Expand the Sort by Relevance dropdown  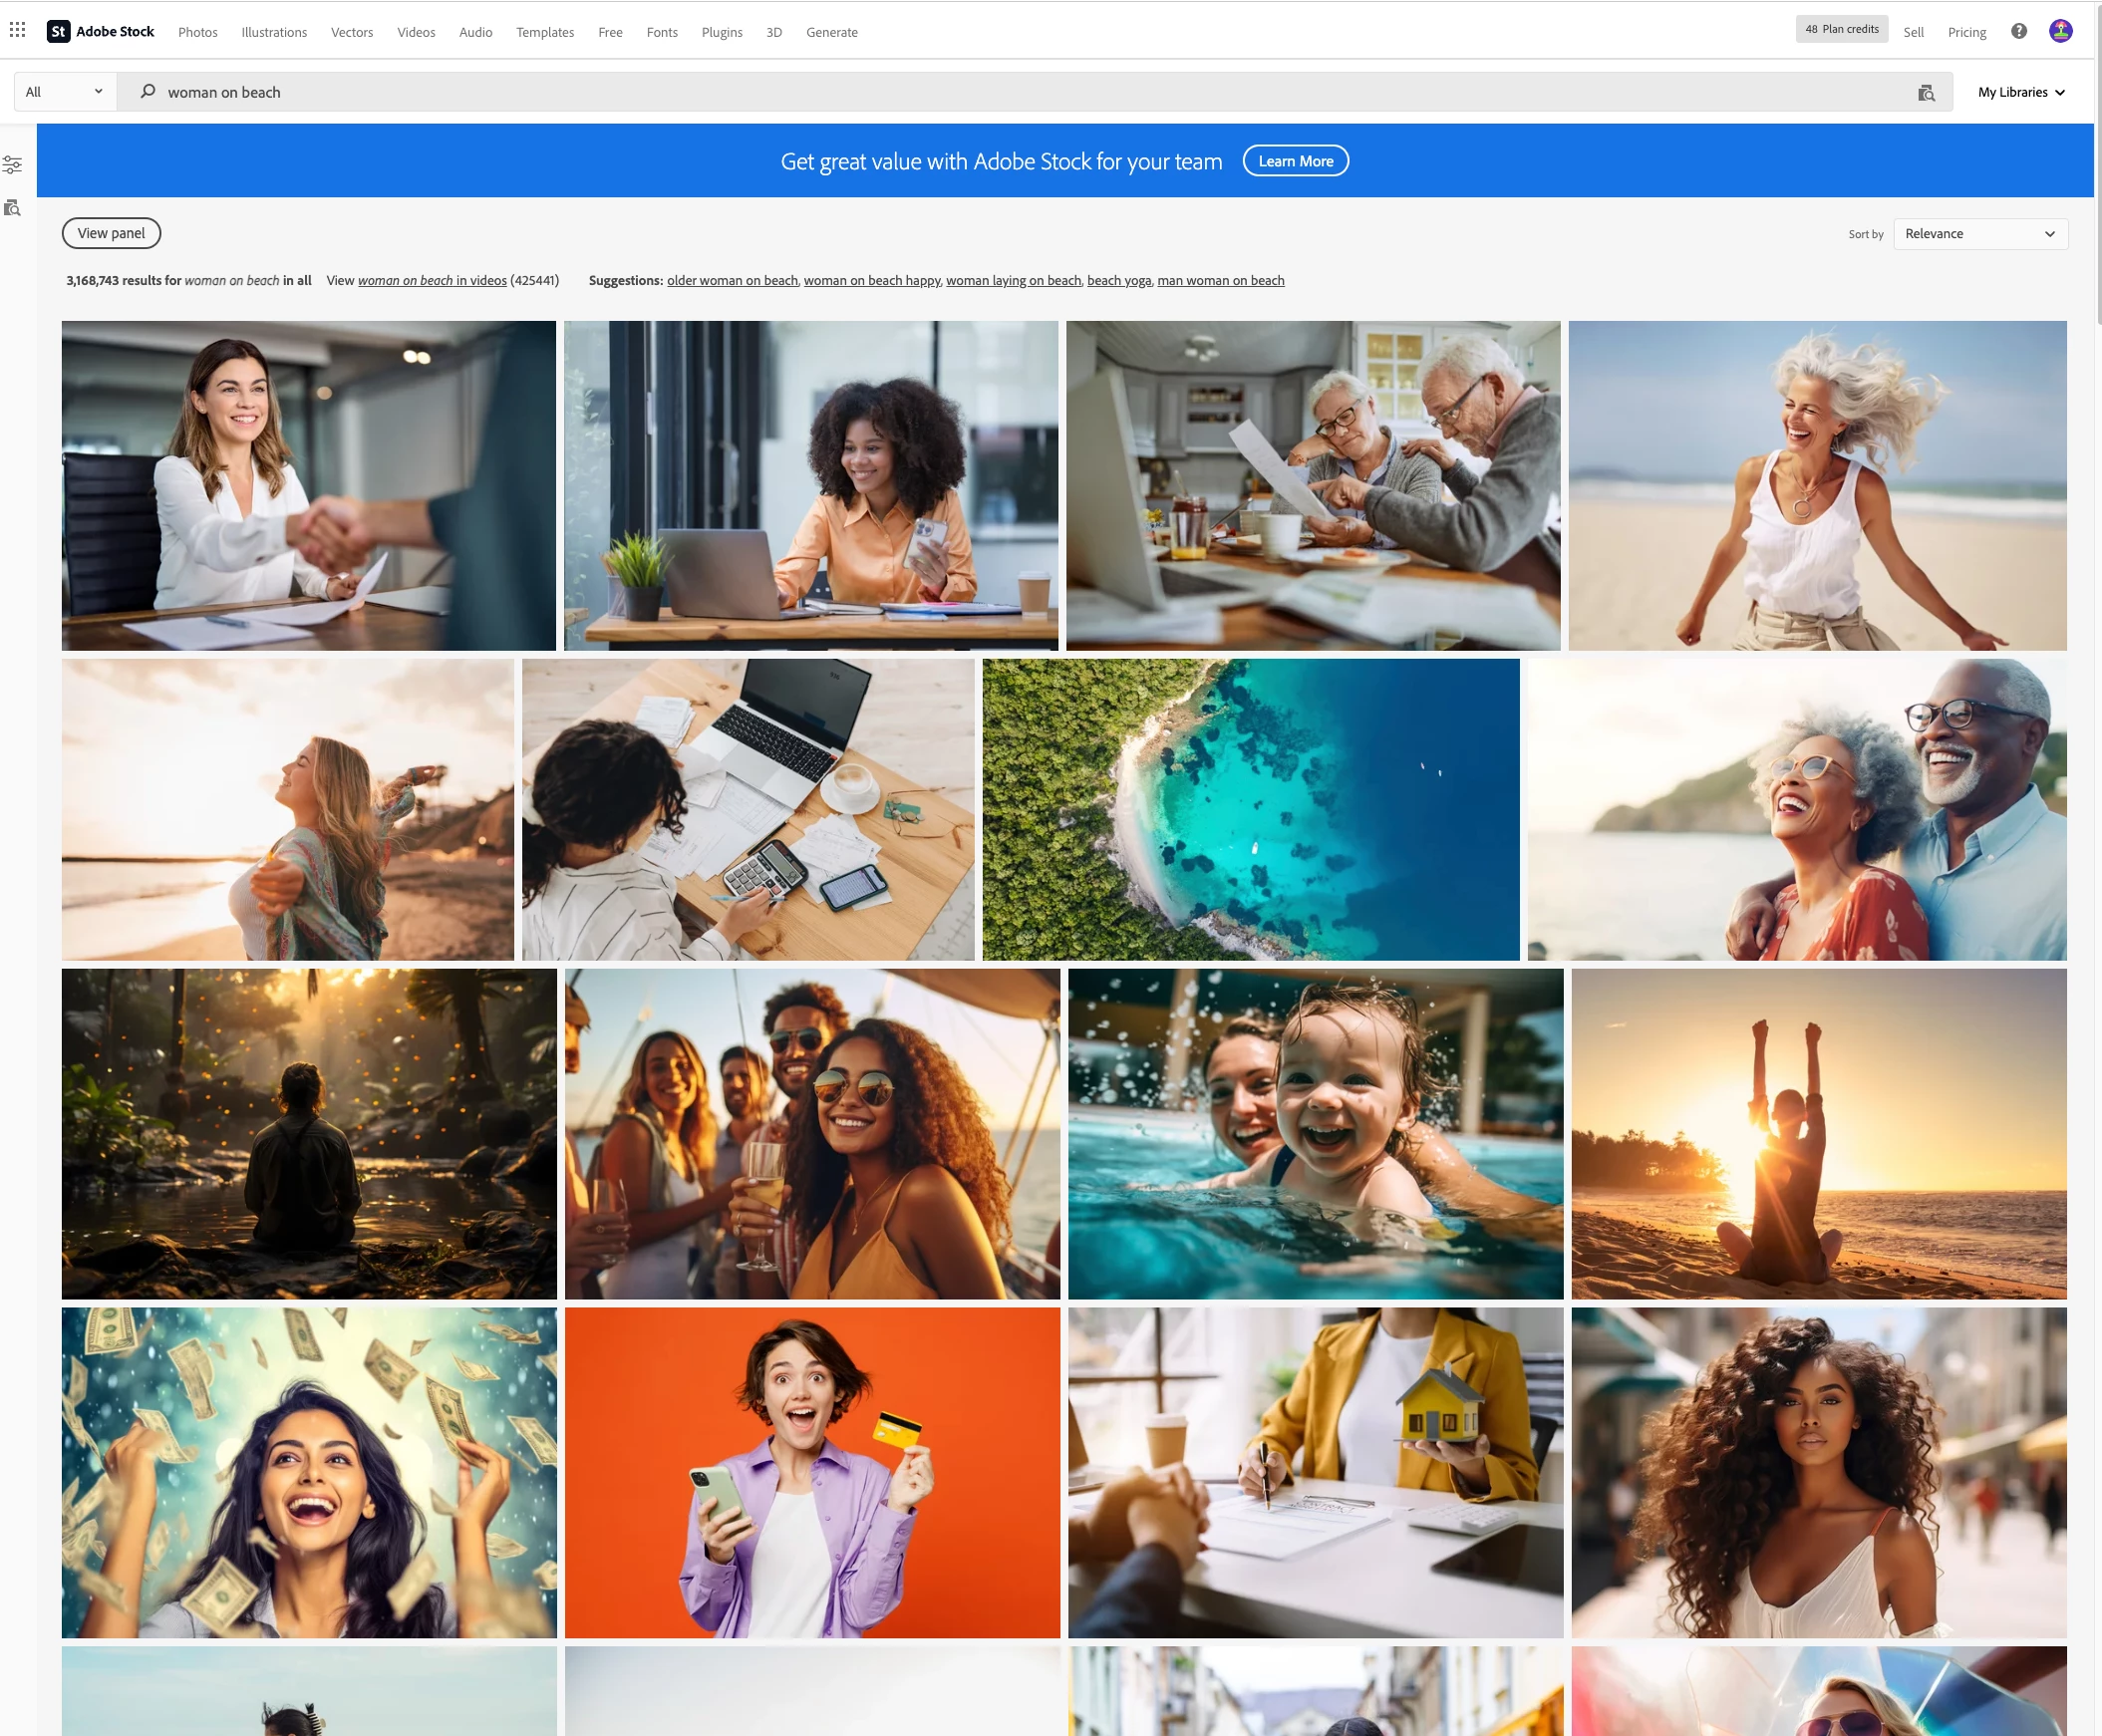pos(1979,234)
